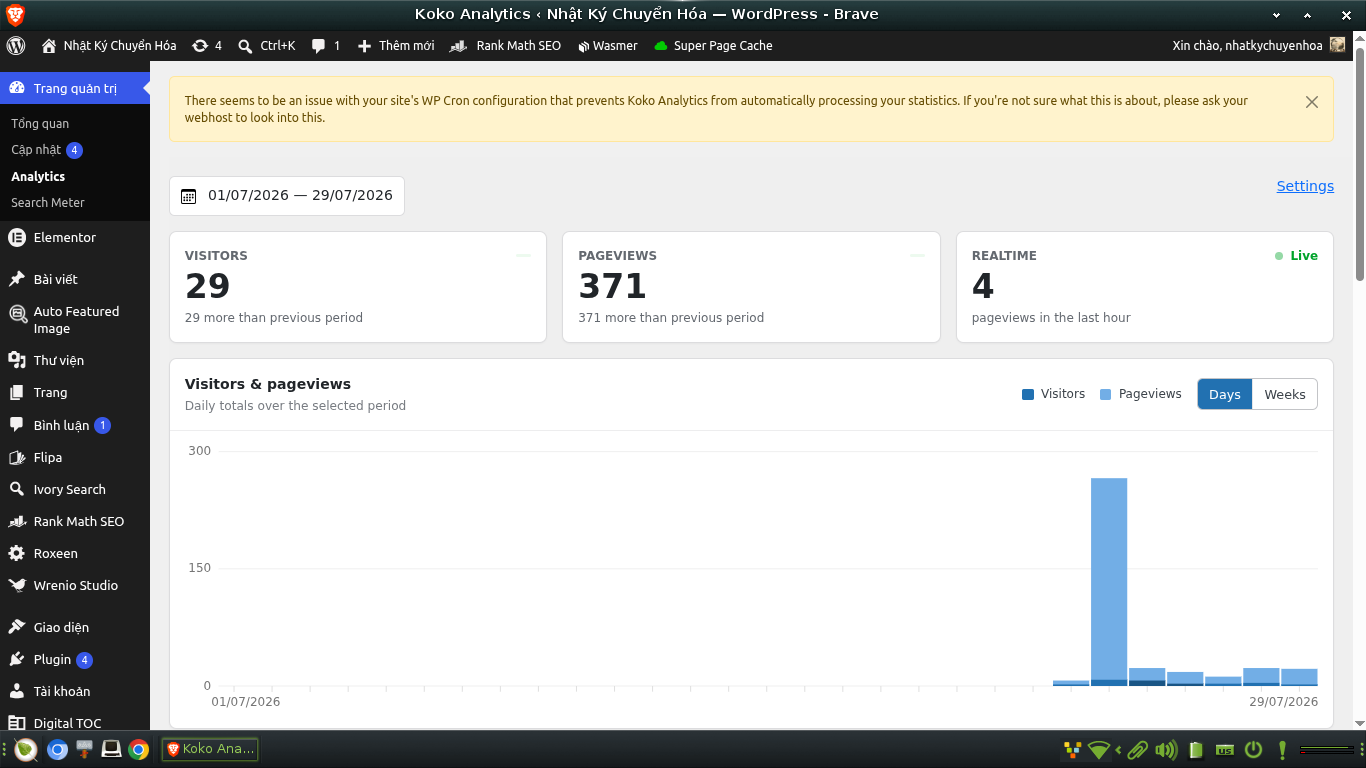Click the user avatar next to nhatkychuyenhoa

pos(1338,45)
